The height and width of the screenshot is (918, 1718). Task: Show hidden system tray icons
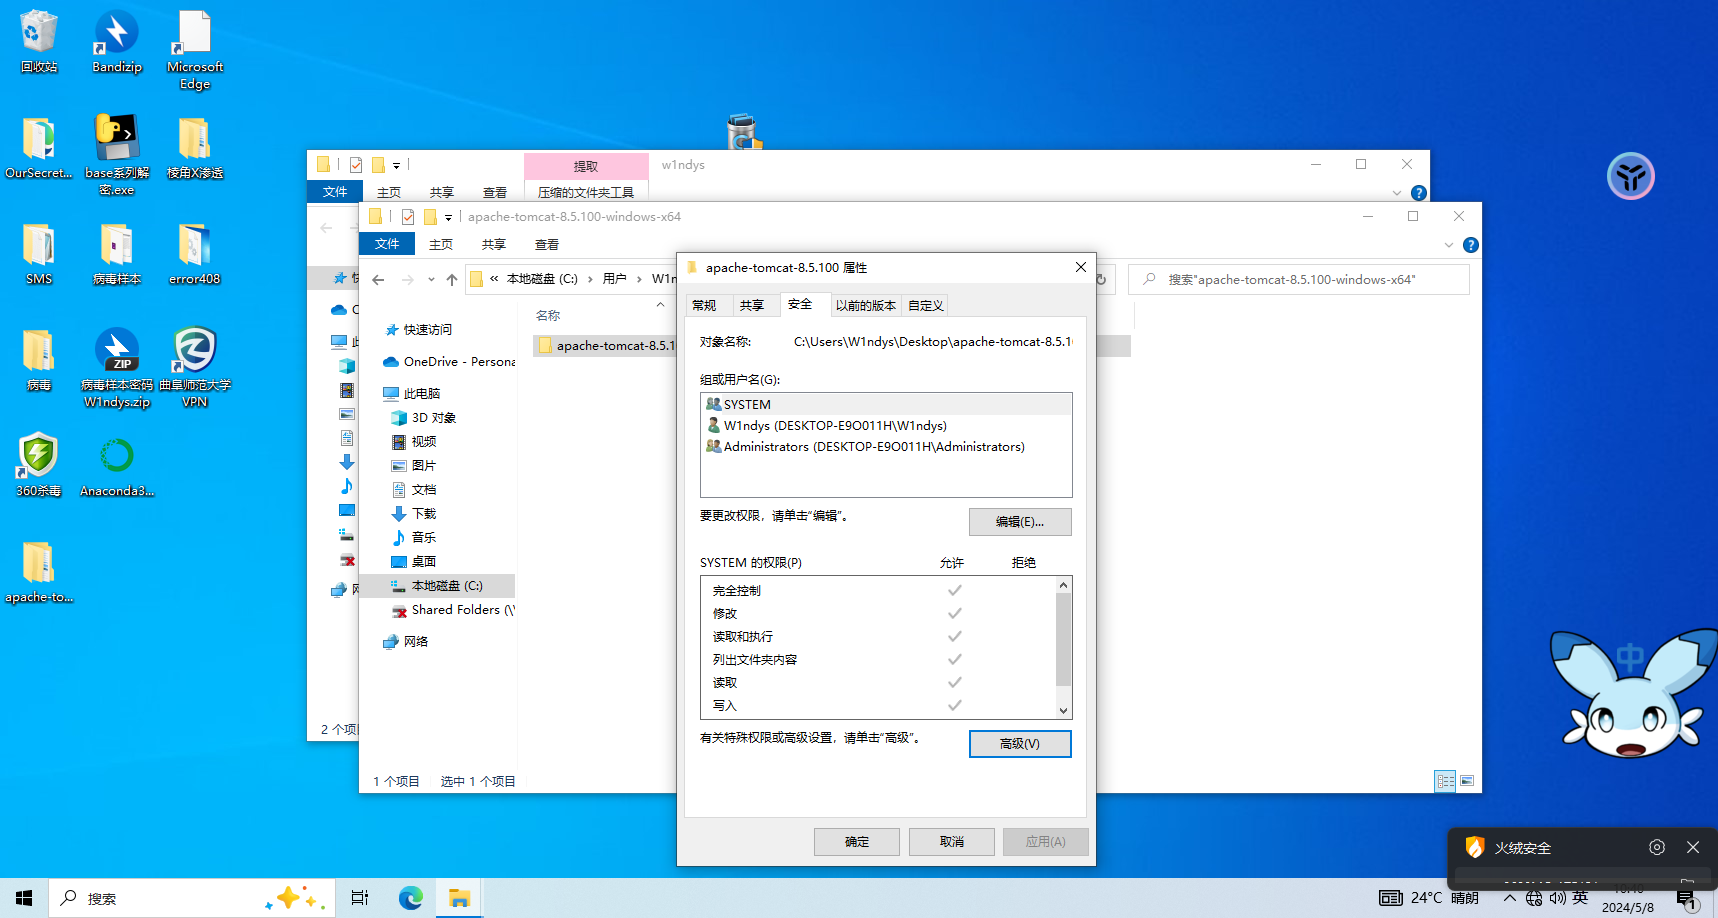pos(1509,898)
